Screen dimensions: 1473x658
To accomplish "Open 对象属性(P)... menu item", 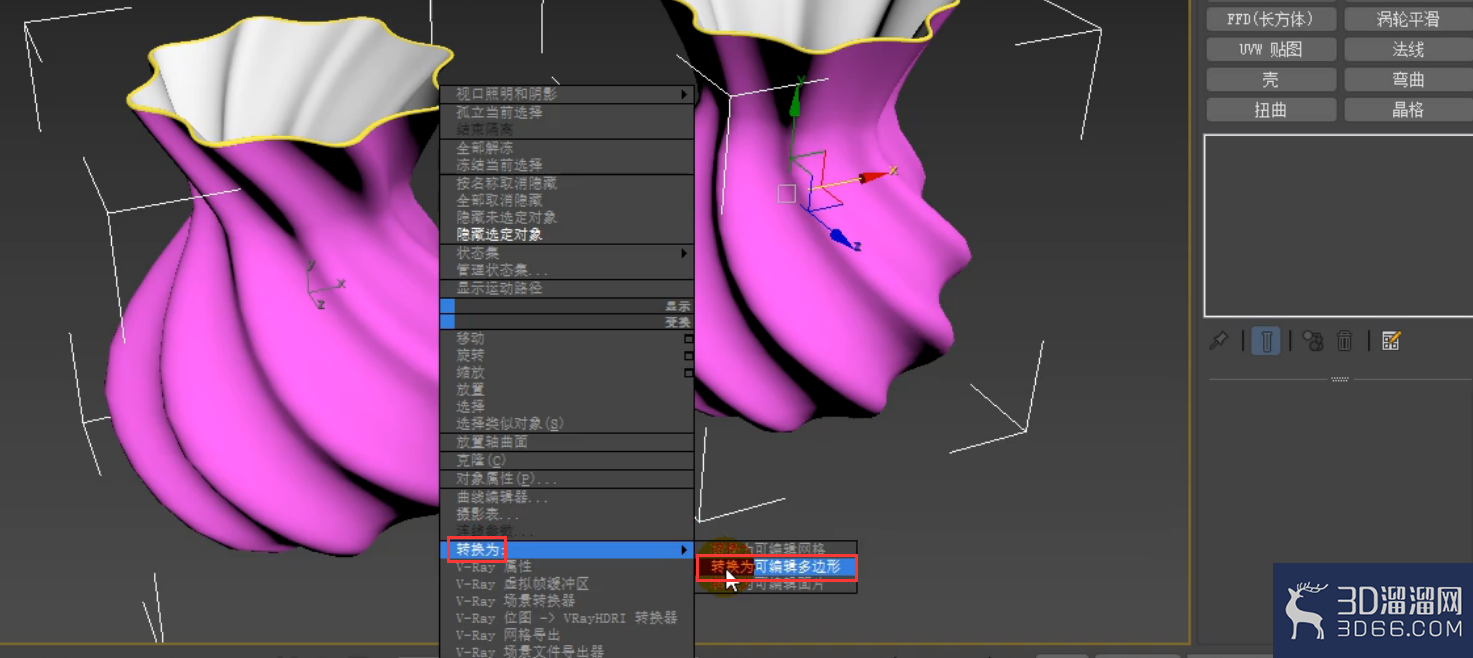I will tap(567, 479).
